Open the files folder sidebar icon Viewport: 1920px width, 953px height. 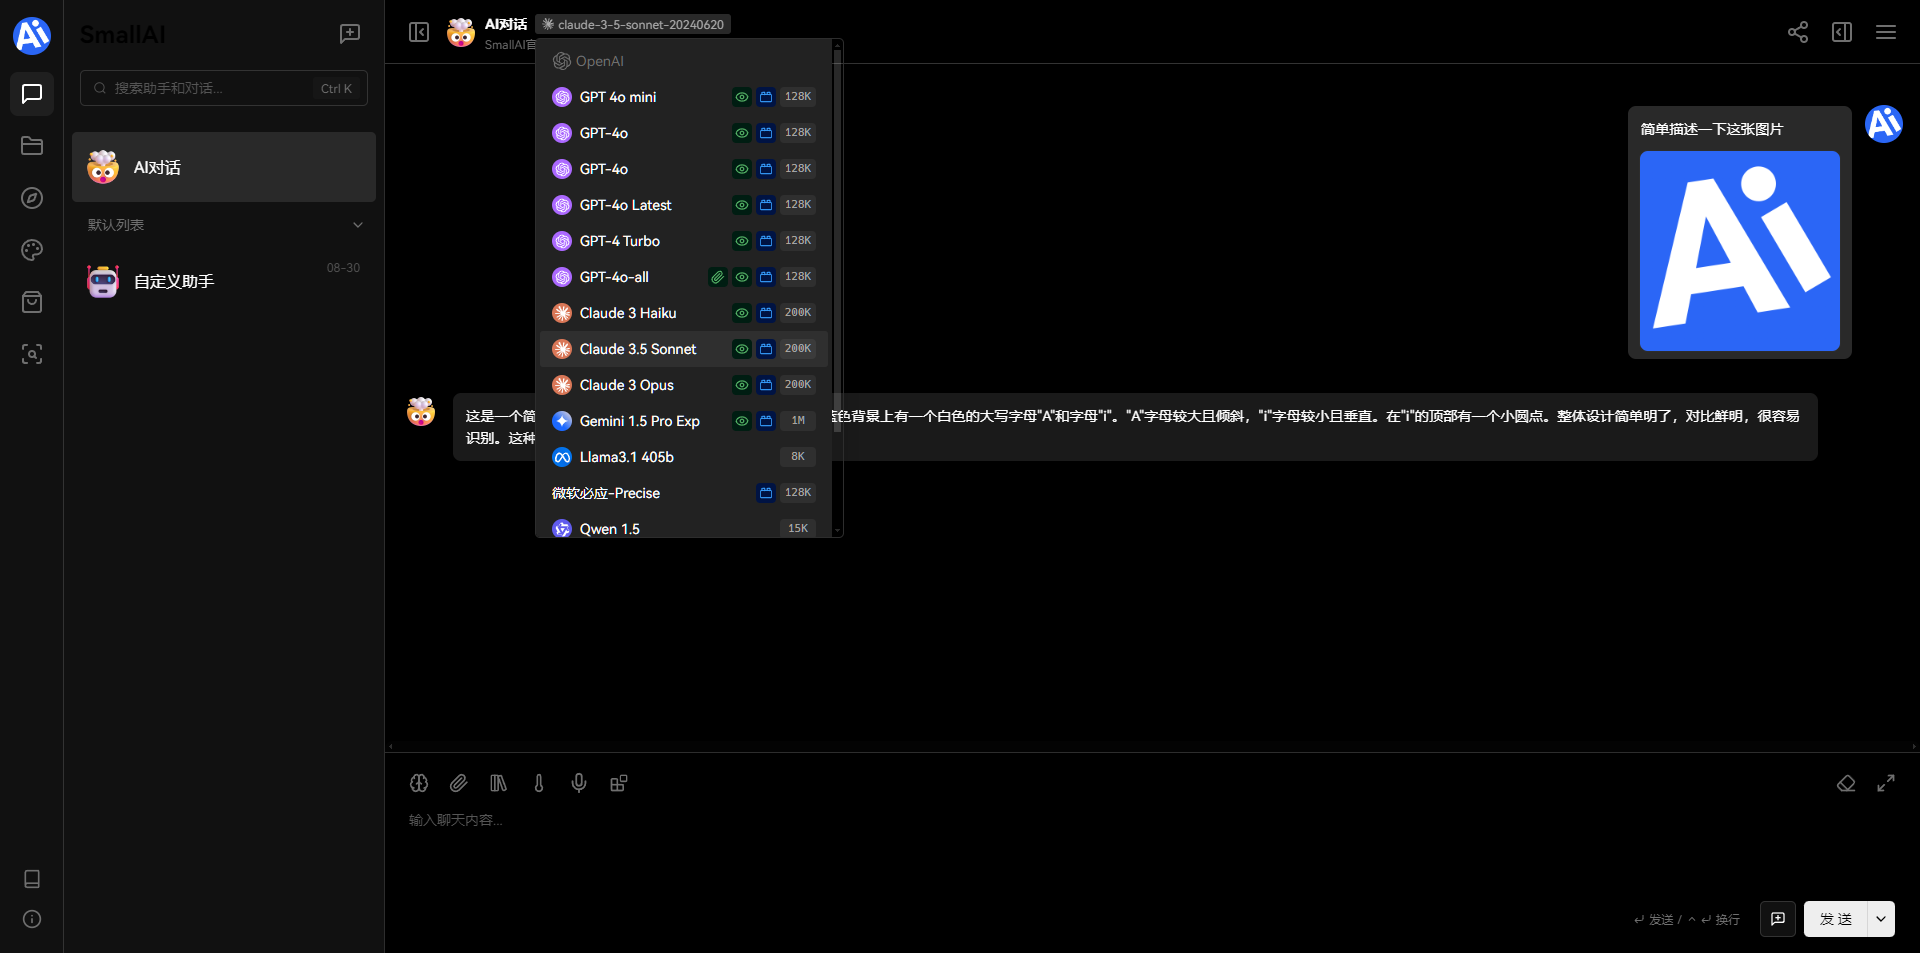[32, 146]
